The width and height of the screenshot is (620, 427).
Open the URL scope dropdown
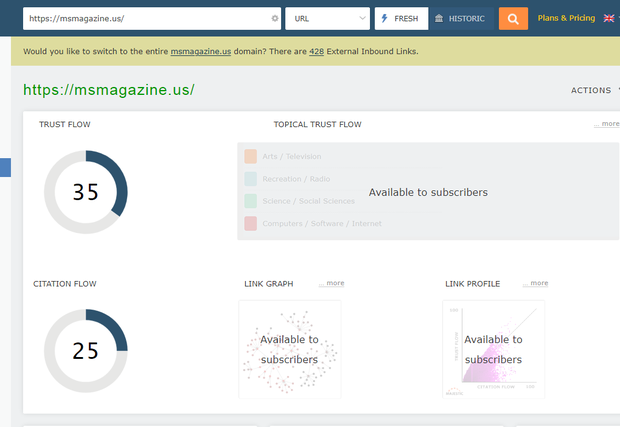click(327, 19)
